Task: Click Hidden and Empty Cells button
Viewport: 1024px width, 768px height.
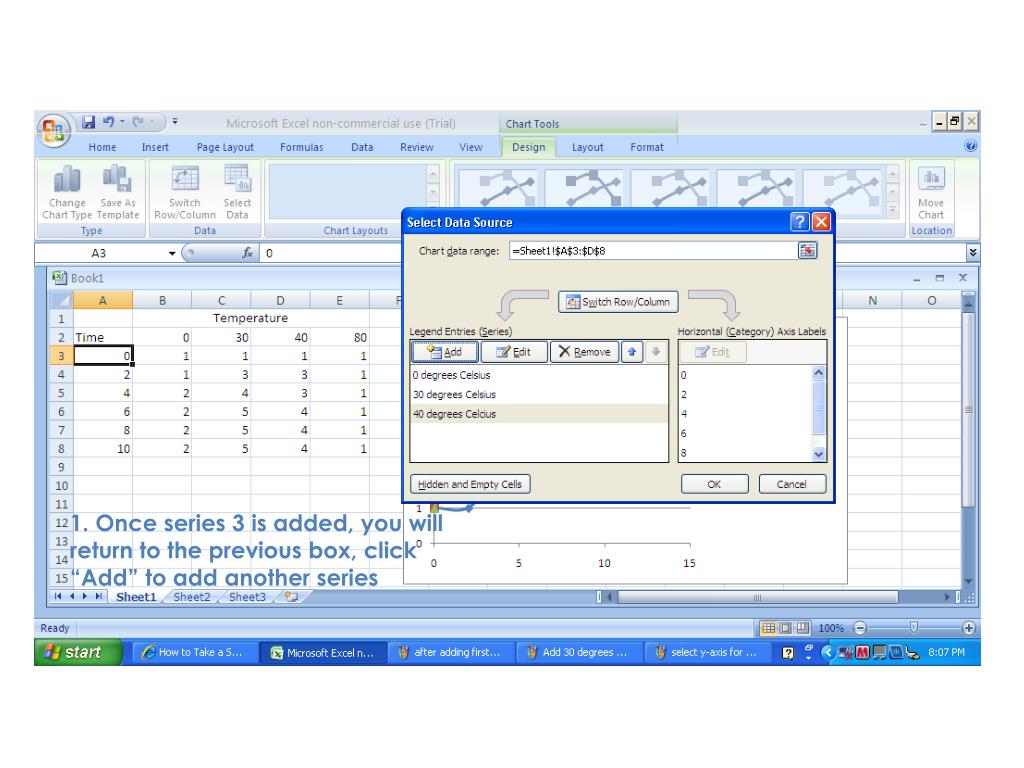Action: 470,485
